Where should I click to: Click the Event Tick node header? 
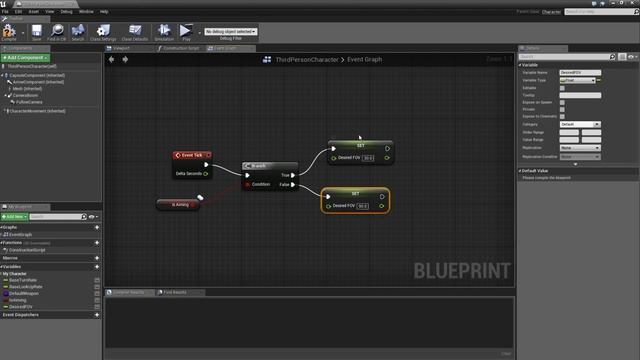(x=192, y=155)
